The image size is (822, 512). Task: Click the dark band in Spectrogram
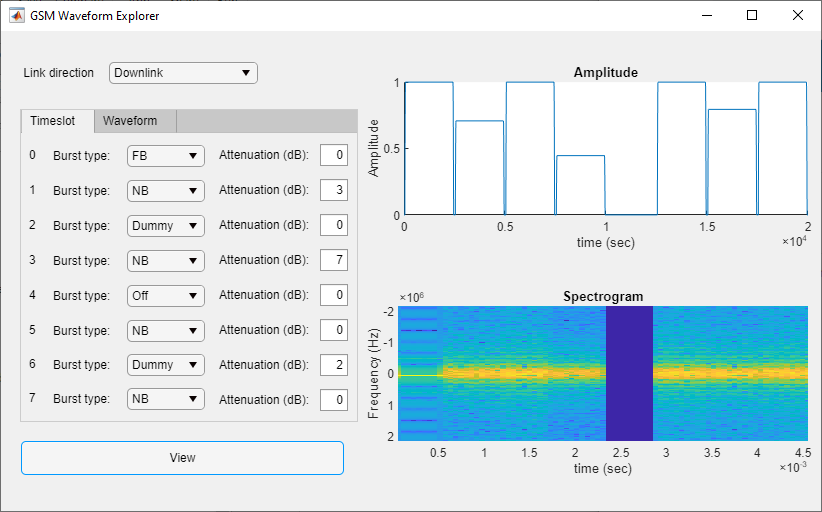[x=629, y=373]
